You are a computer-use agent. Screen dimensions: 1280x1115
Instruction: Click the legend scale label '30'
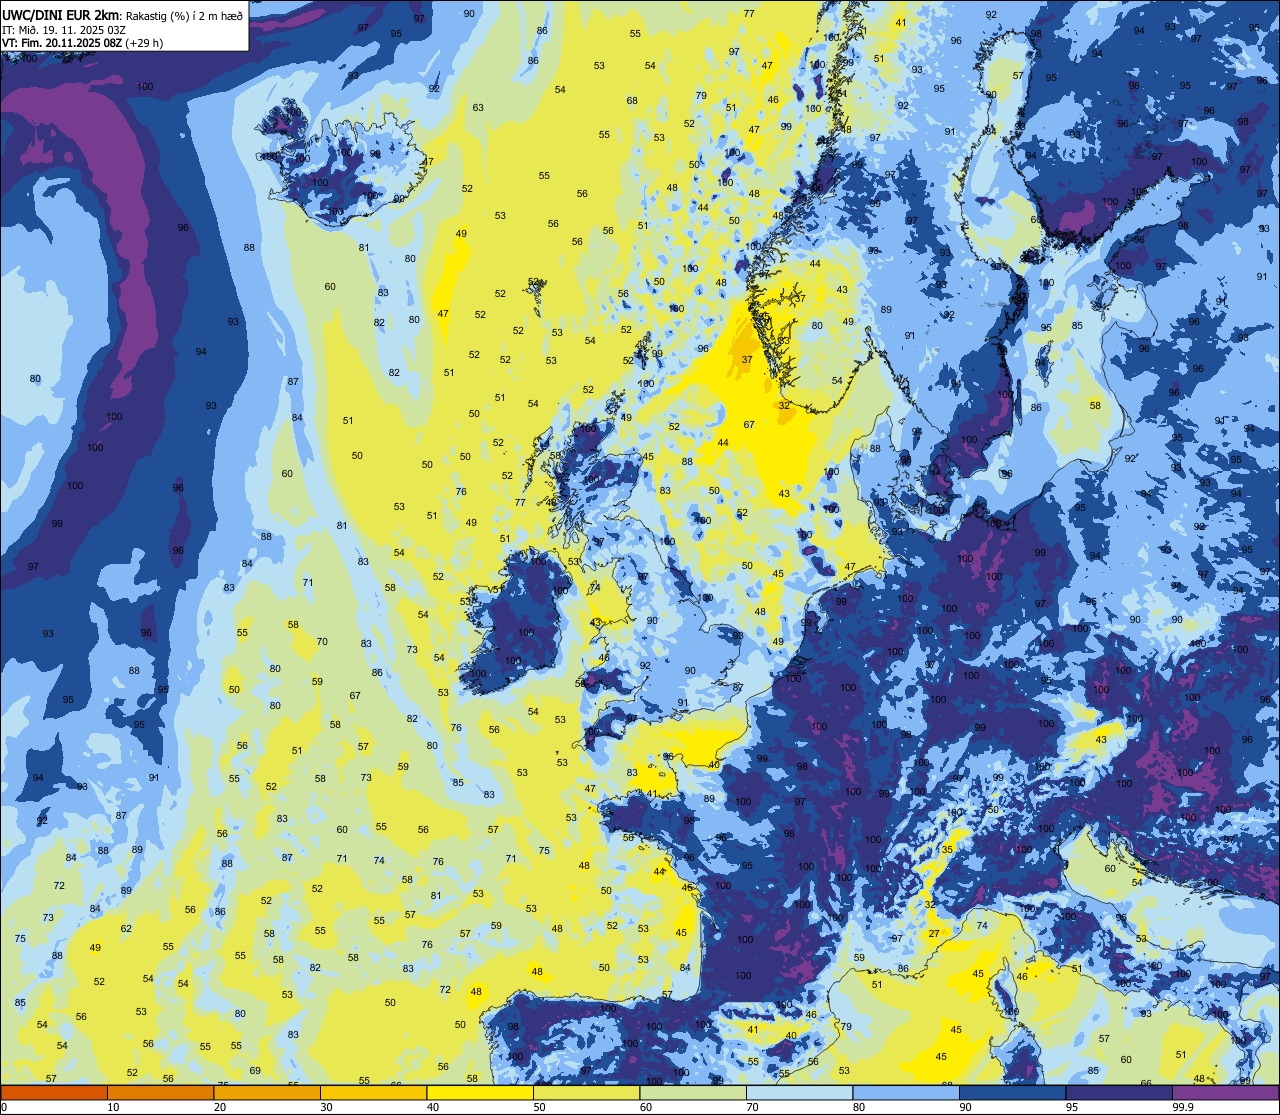click(x=326, y=1107)
